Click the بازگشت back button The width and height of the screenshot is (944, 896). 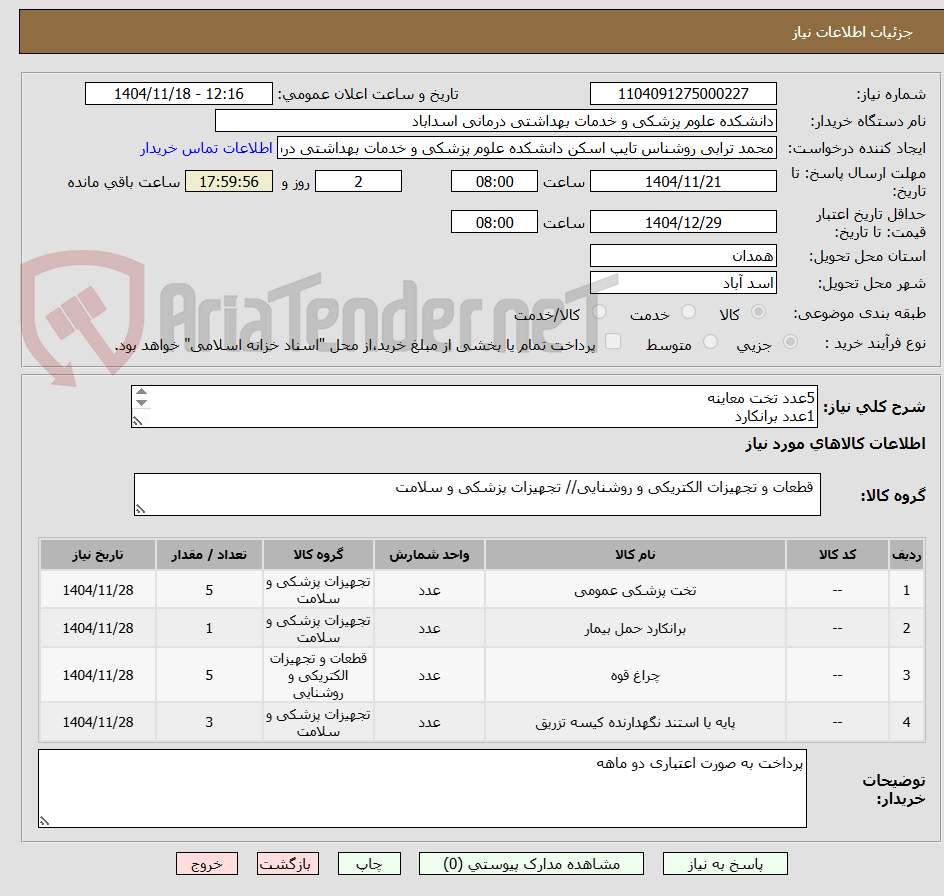[x=288, y=863]
